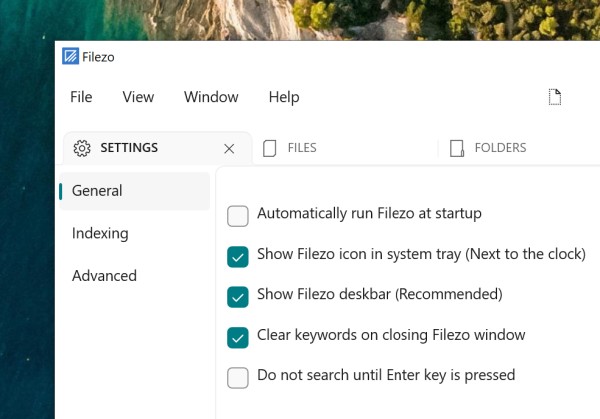
Task: Open the Window menu
Action: pos(211,97)
